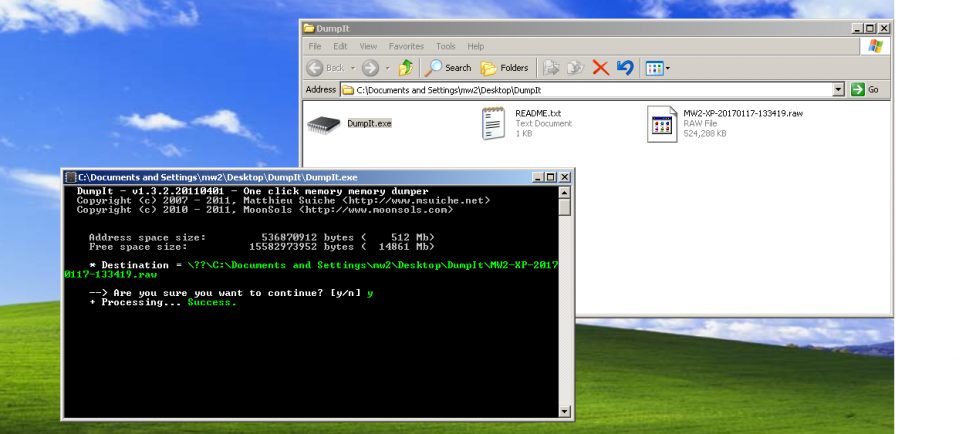Screen dimensions: 976x434
Task: Open the Back button history dropdown
Action: [x=351, y=68]
